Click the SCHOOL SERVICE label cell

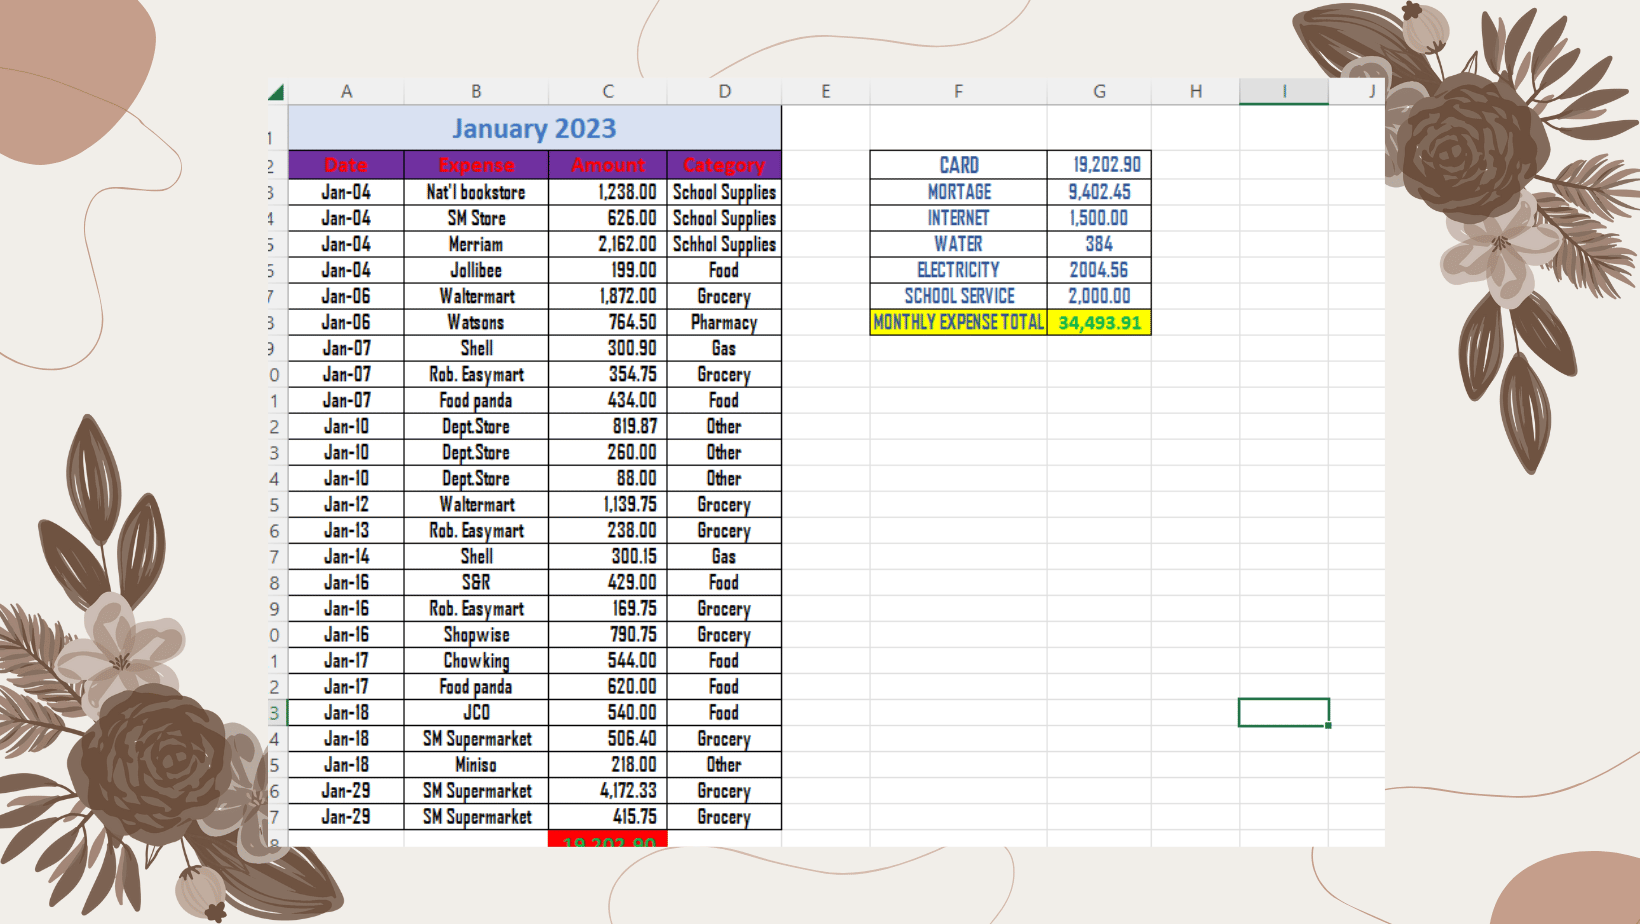pos(958,296)
